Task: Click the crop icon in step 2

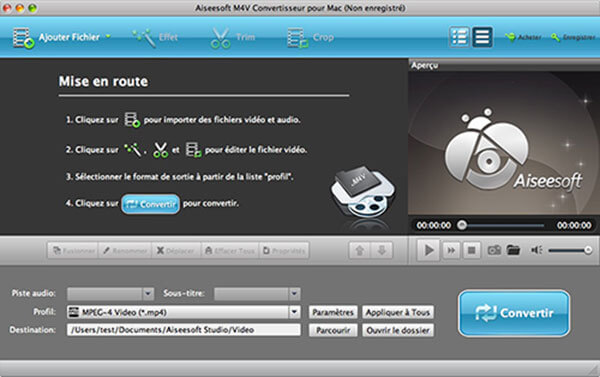Action: [194, 150]
